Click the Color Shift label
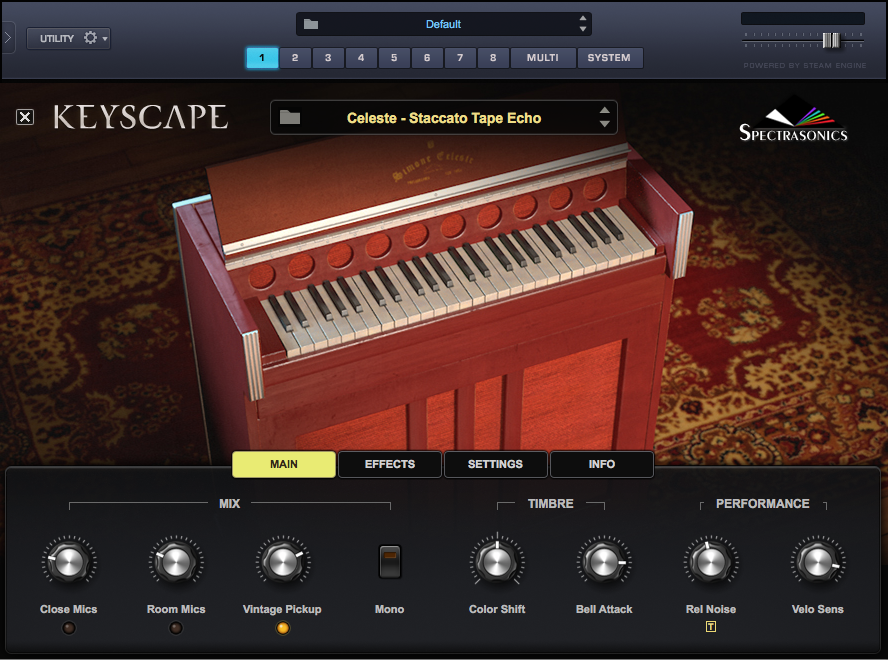Viewport: 888px width, 660px height. 497,609
